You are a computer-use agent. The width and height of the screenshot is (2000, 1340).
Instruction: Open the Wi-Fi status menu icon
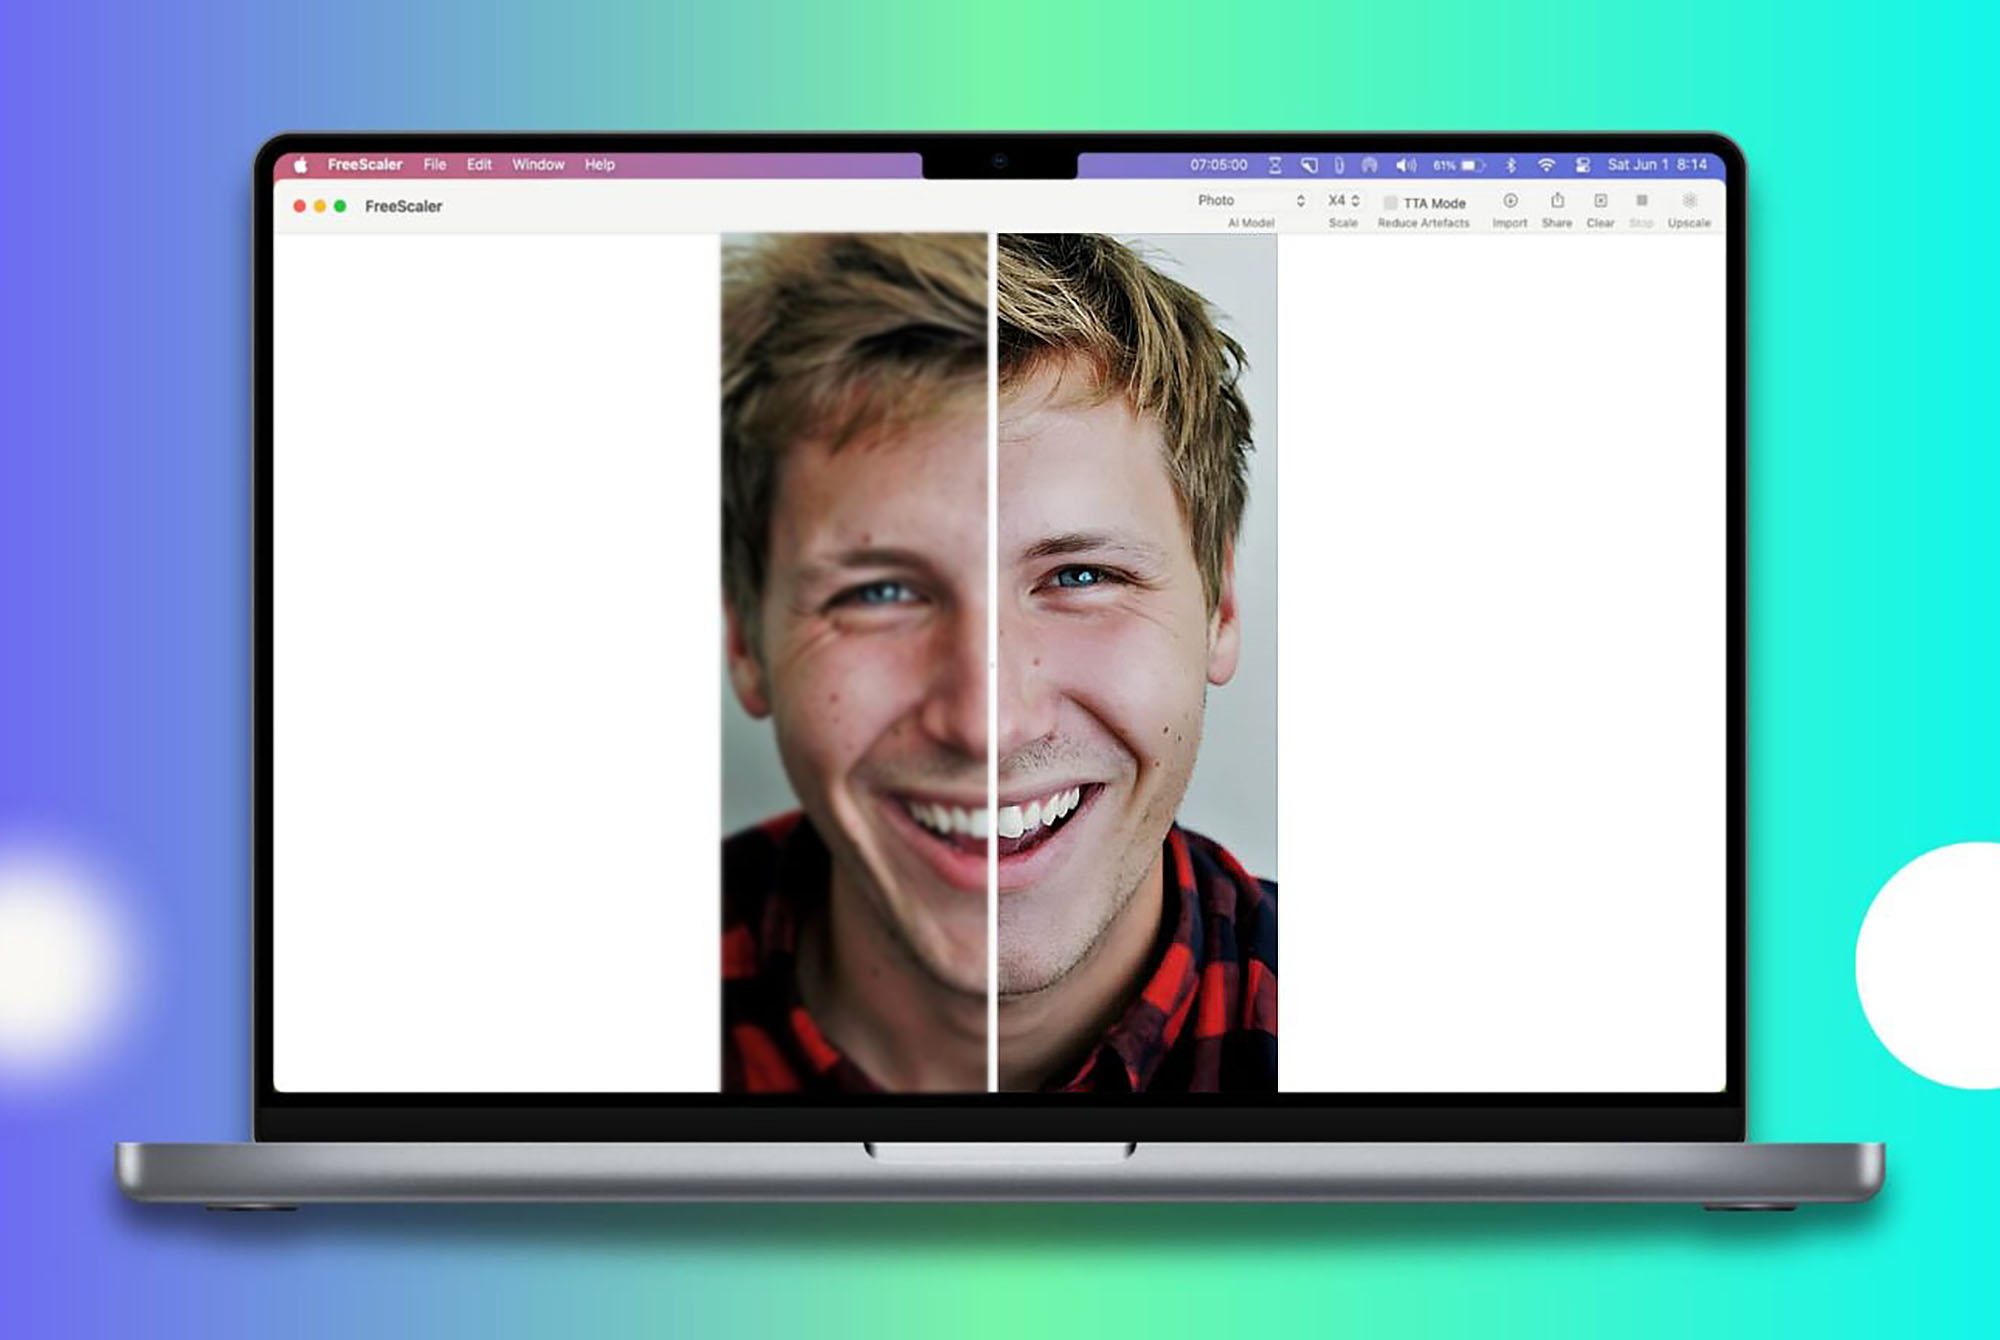pyautogui.click(x=1546, y=165)
